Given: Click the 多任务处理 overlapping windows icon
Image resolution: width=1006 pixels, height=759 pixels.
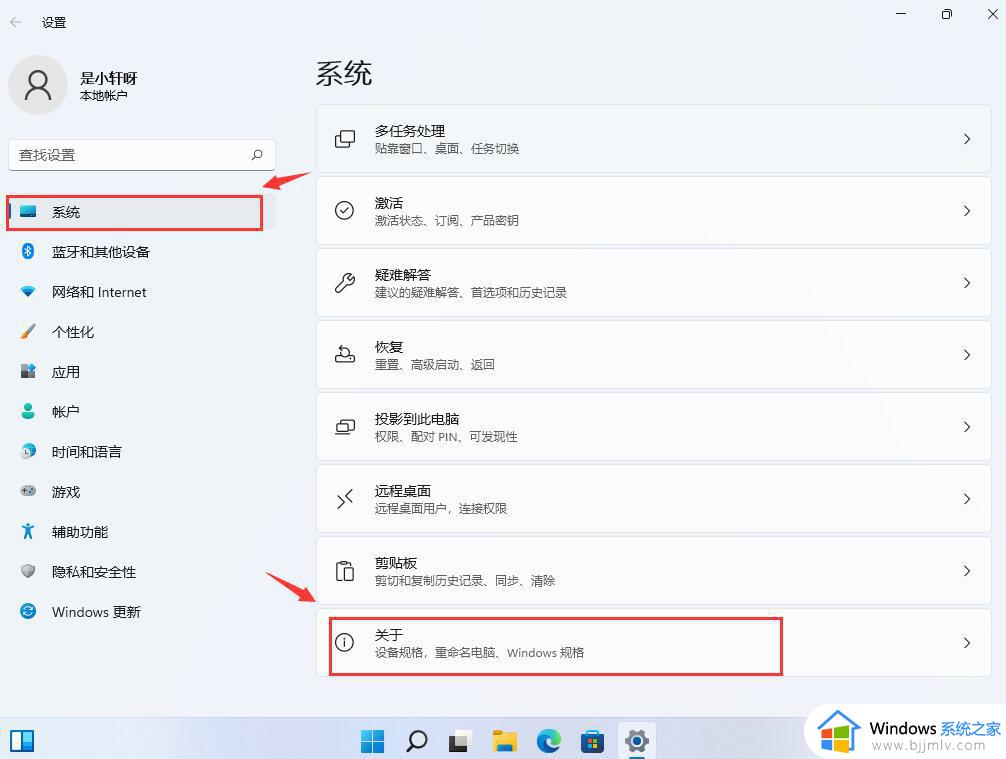Looking at the screenshot, I should click(345, 139).
